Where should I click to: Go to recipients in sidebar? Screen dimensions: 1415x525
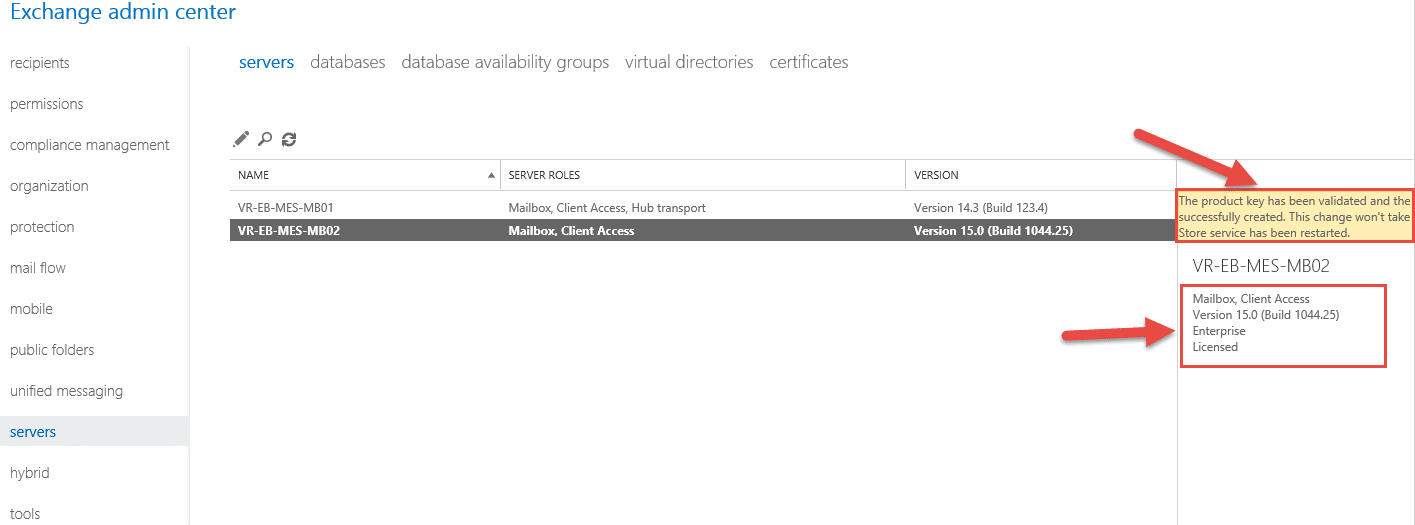click(40, 63)
